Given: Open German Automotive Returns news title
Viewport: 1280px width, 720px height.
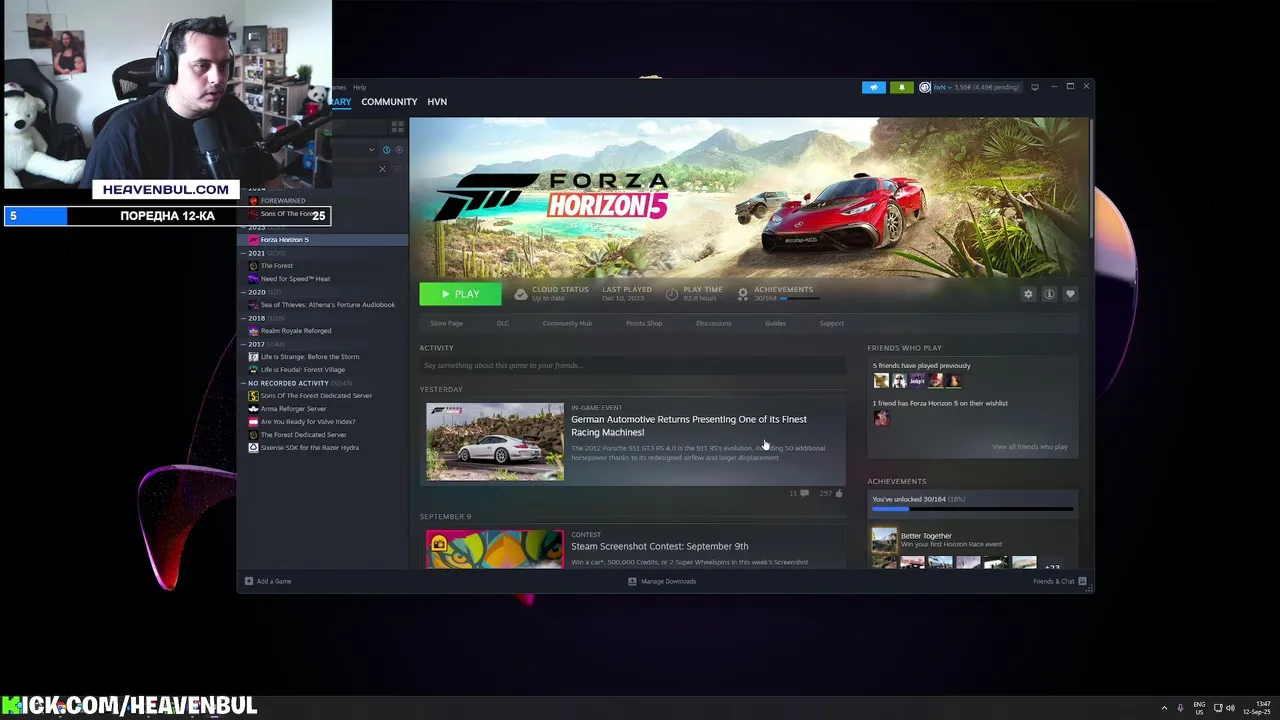Looking at the screenshot, I should [x=689, y=426].
